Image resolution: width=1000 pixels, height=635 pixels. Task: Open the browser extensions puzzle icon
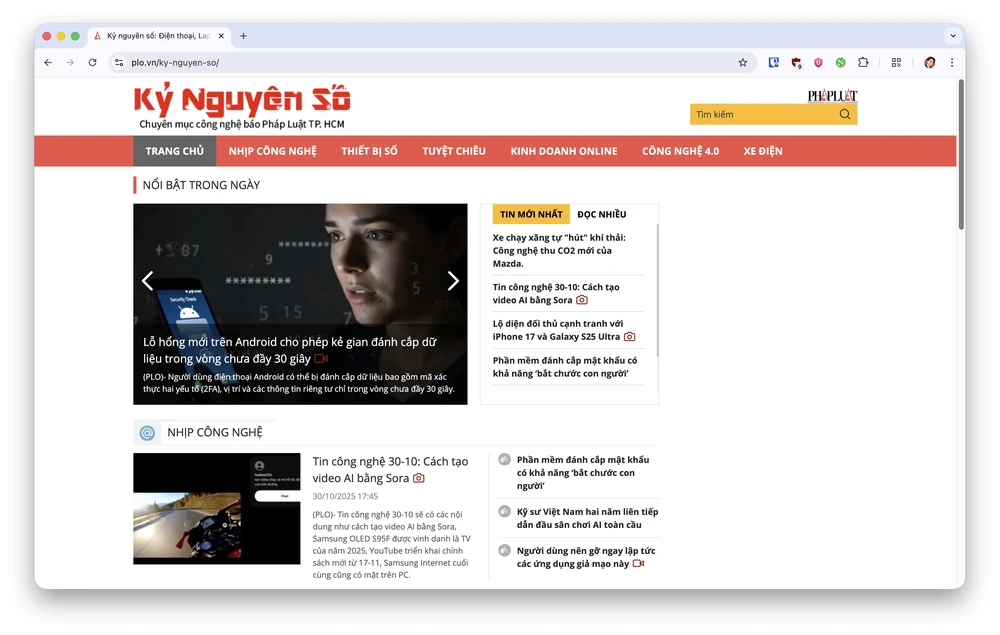pyautogui.click(x=863, y=62)
